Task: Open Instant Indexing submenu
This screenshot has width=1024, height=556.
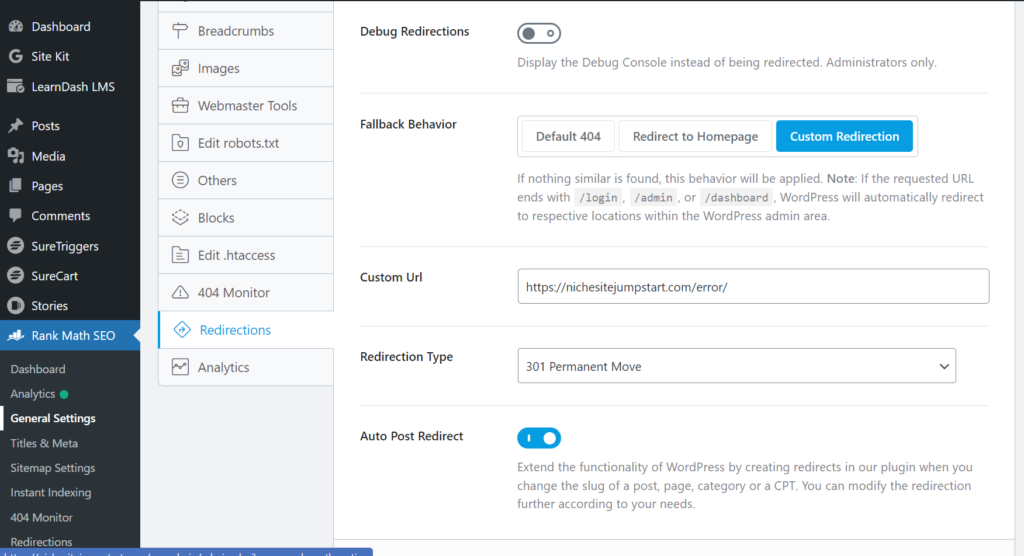Action: pyautogui.click(x=50, y=493)
